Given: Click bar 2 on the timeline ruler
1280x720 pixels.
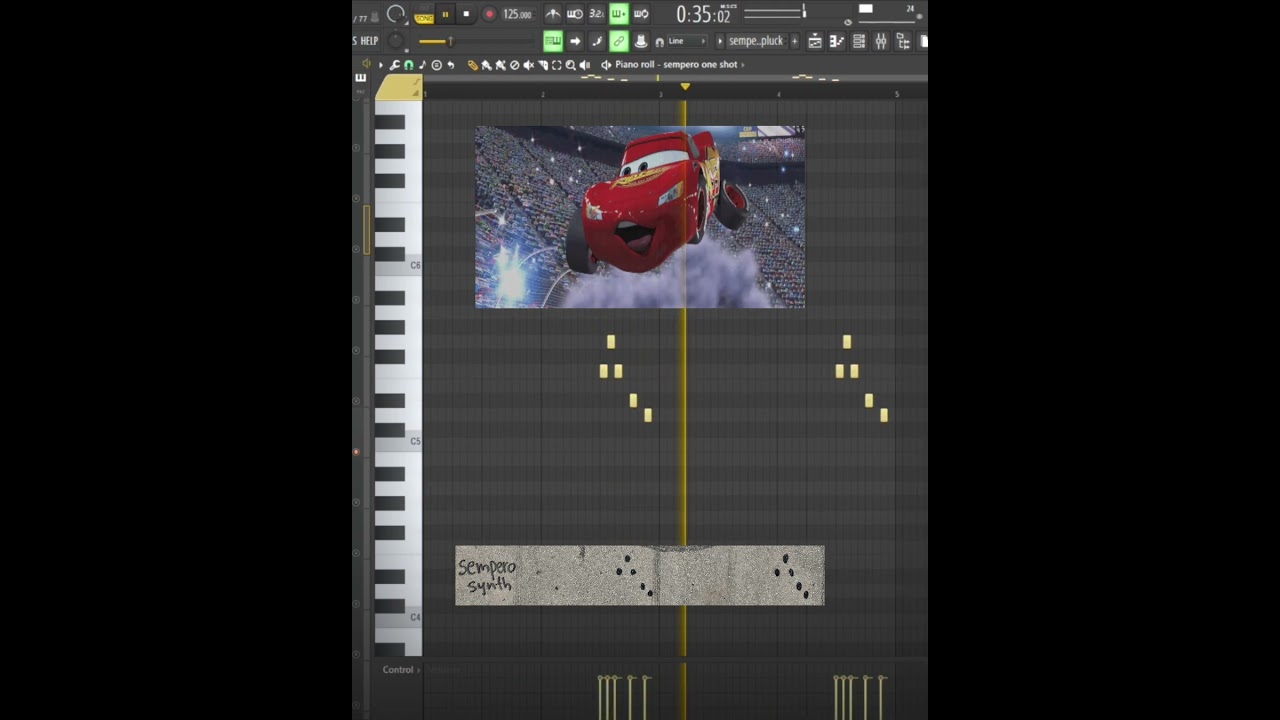Looking at the screenshot, I should [x=542, y=94].
